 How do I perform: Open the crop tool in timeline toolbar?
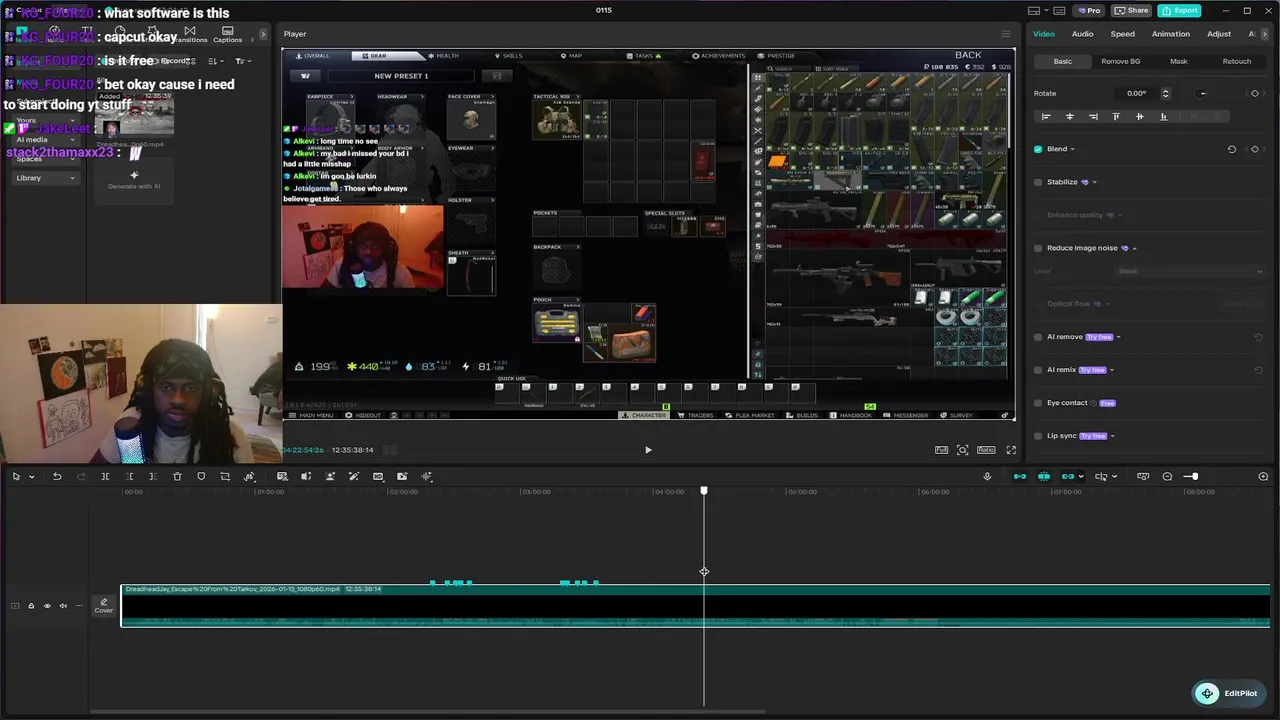(x=225, y=476)
